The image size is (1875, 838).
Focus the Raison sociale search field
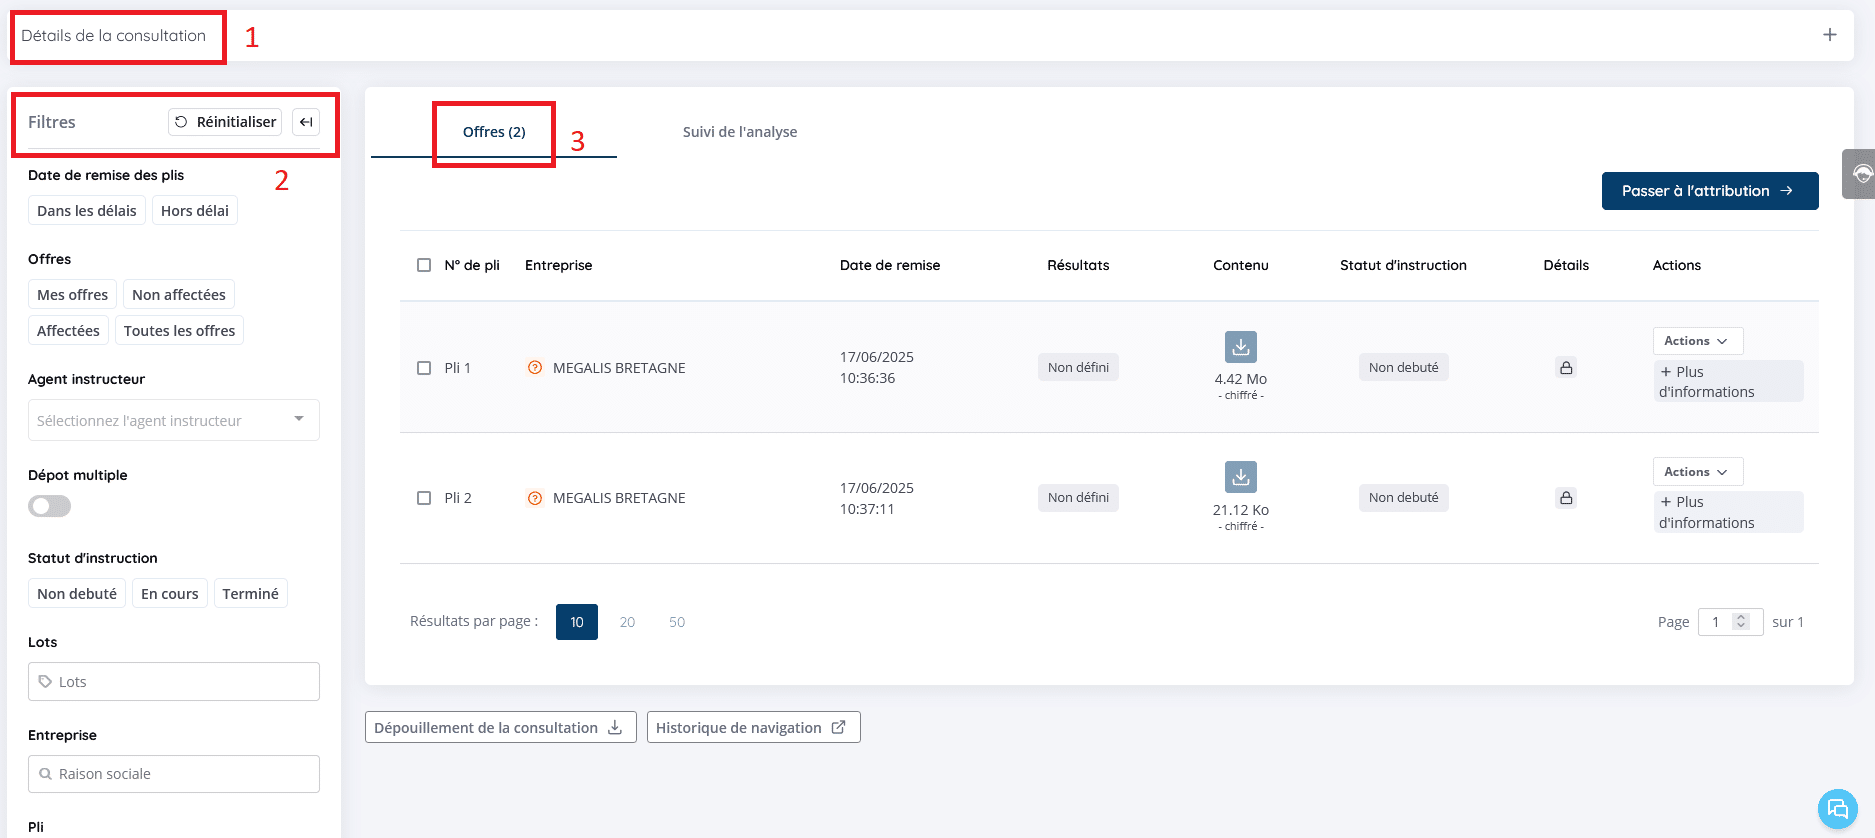click(x=174, y=774)
